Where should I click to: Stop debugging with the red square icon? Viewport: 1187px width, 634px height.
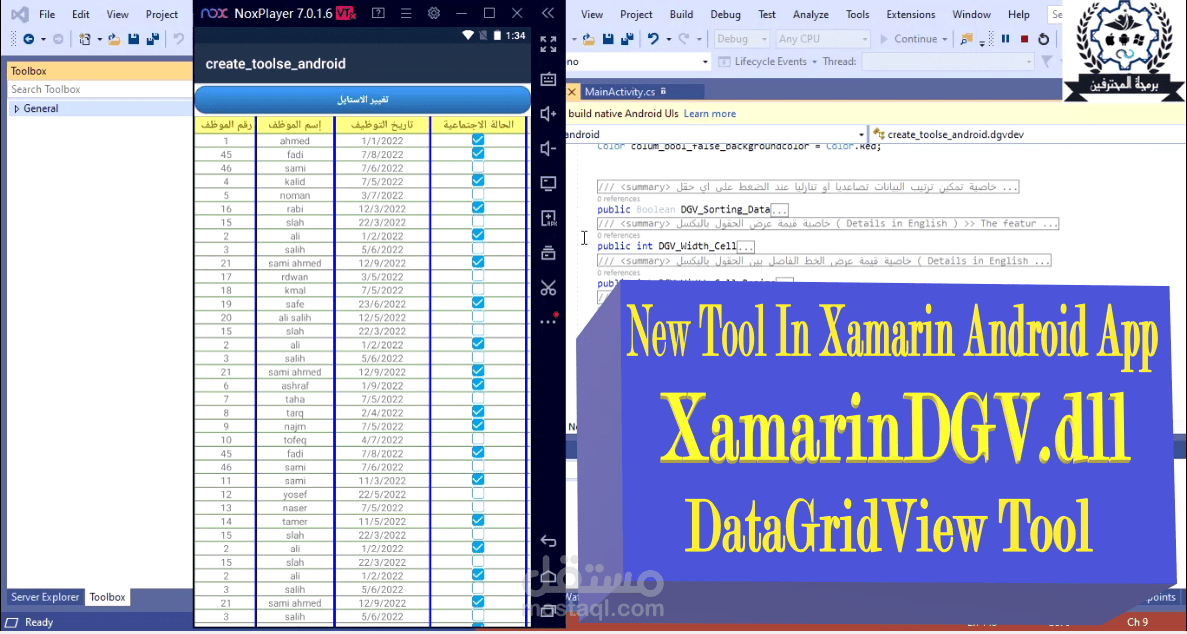(x=1026, y=38)
